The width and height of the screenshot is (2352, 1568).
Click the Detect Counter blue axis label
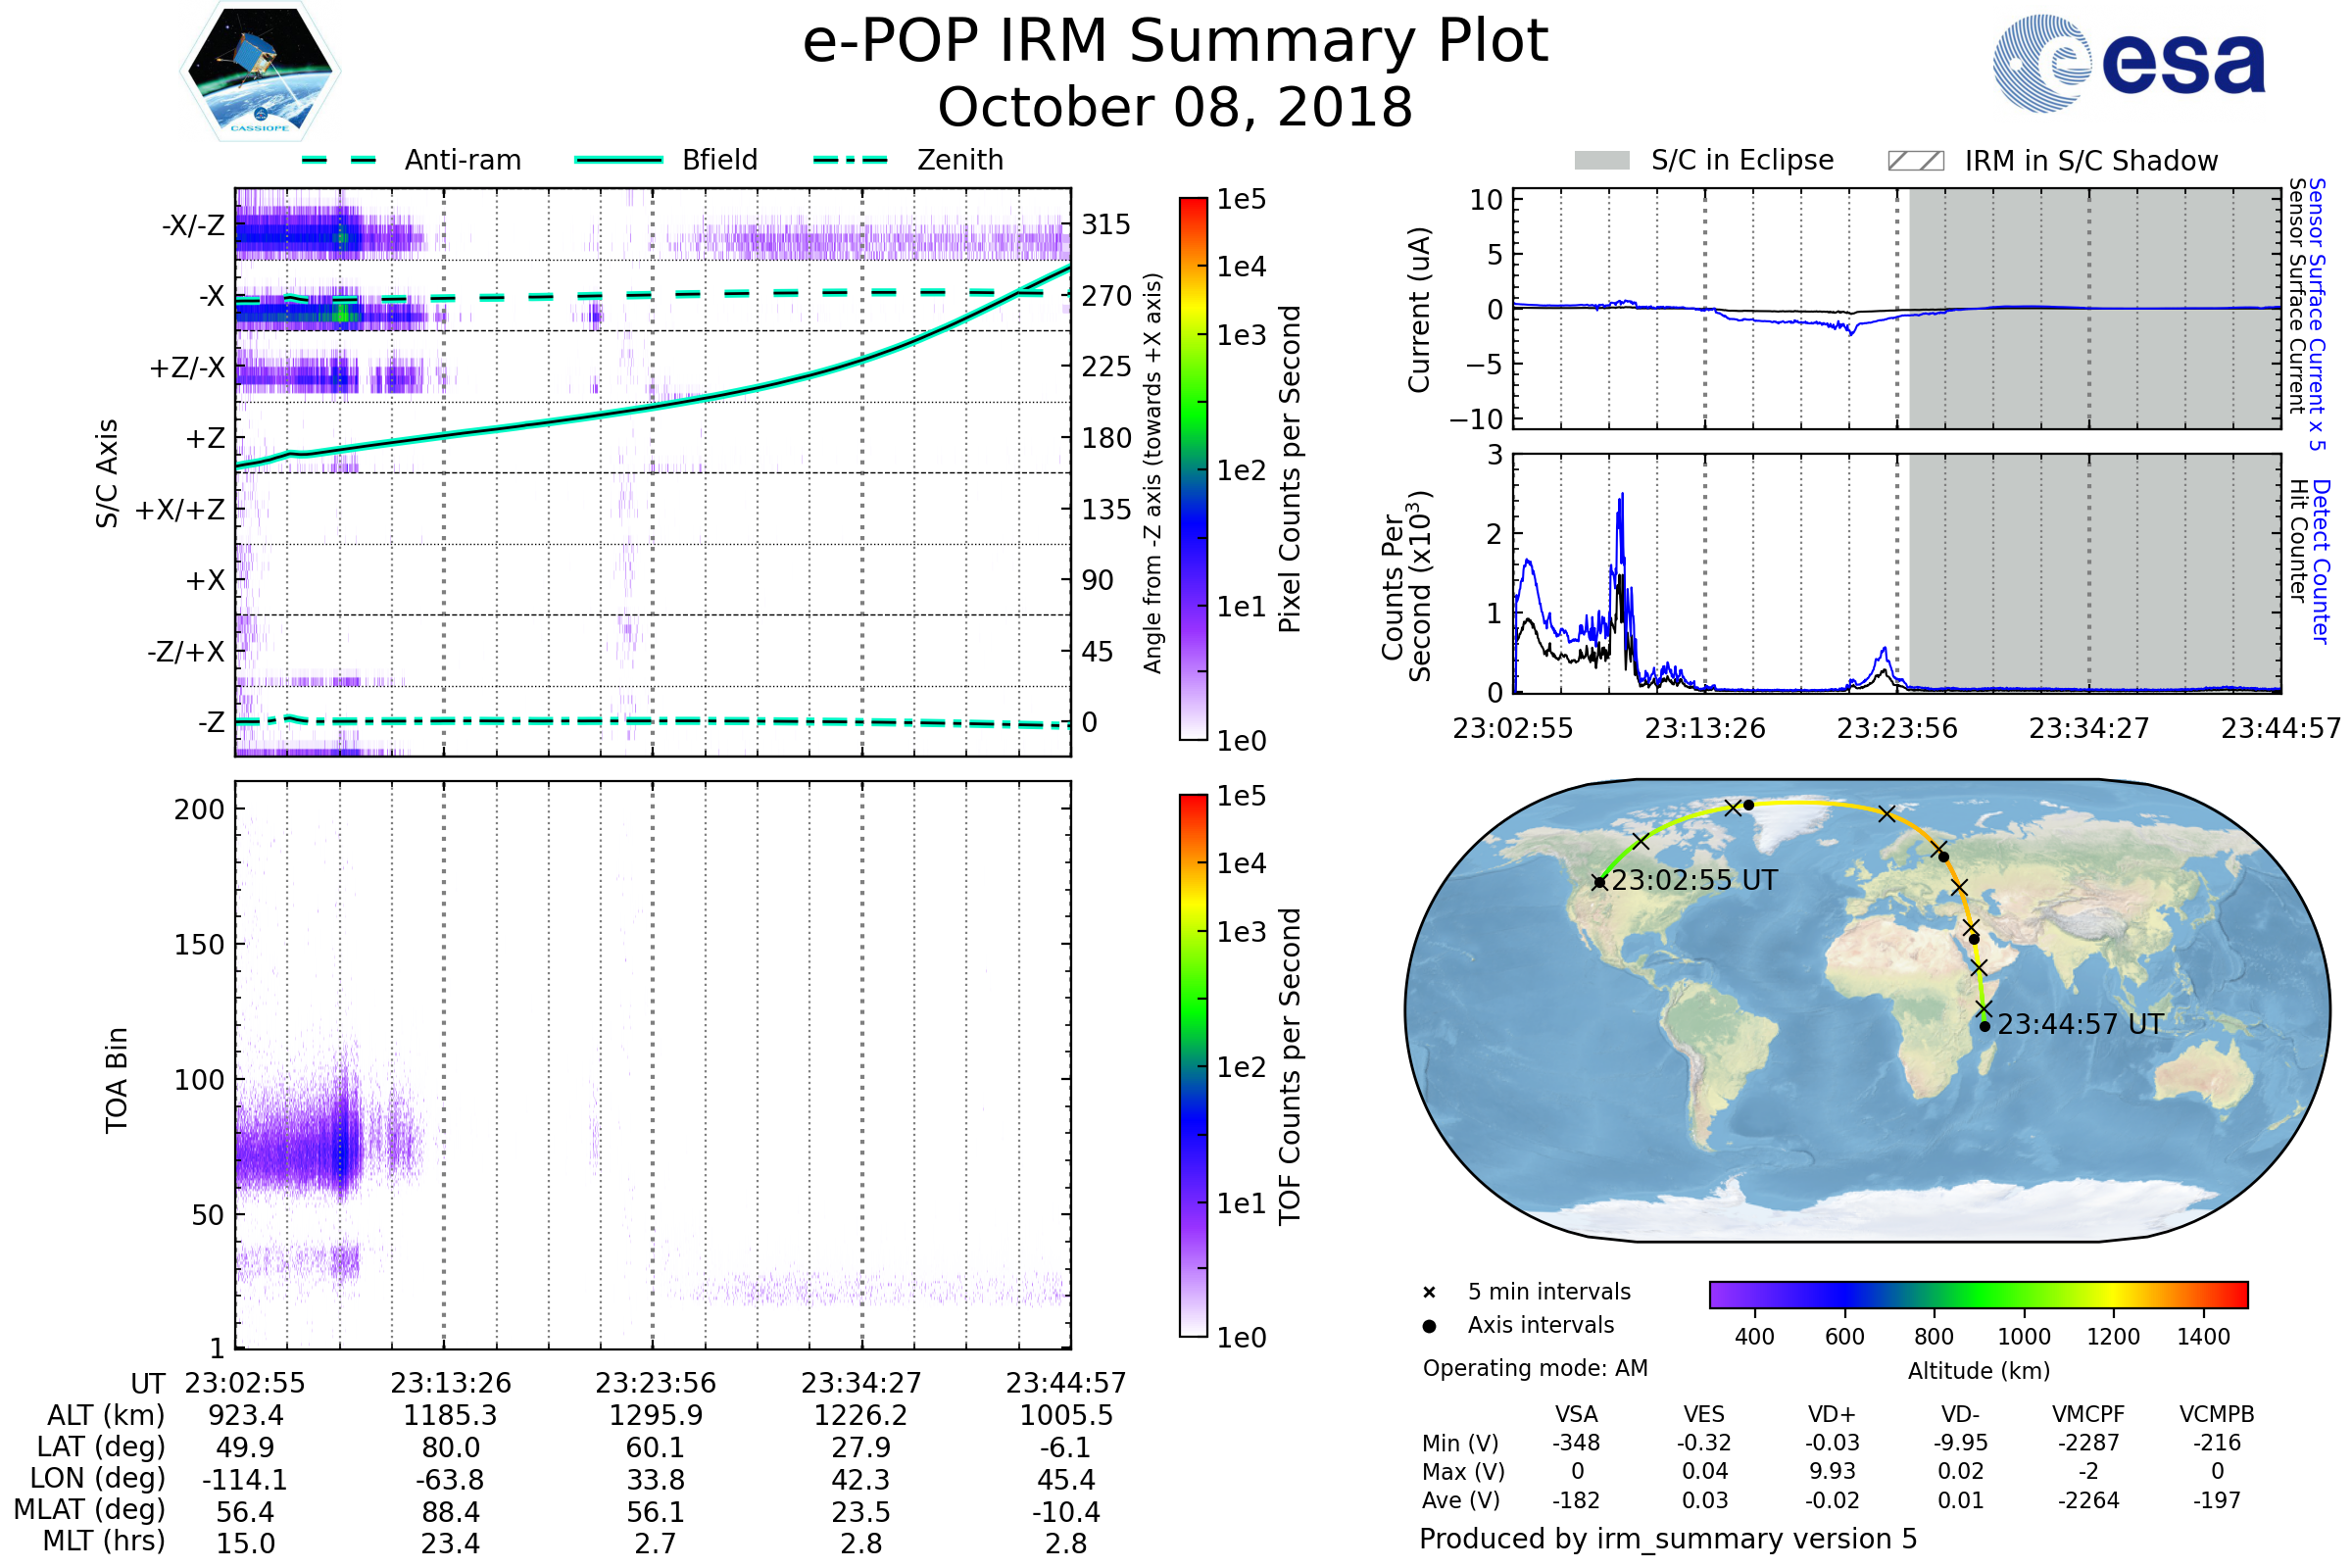pyautogui.click(x=2321, y=561)
